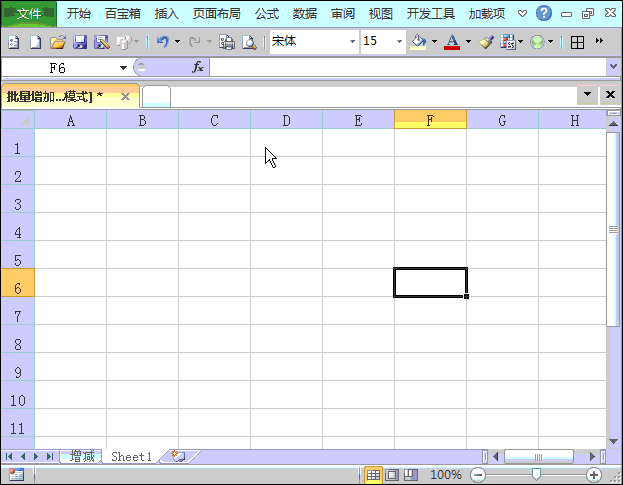Screen dimensions: 623x485
Task: Click the green round toolbar icon
Action: coord(537,42)
